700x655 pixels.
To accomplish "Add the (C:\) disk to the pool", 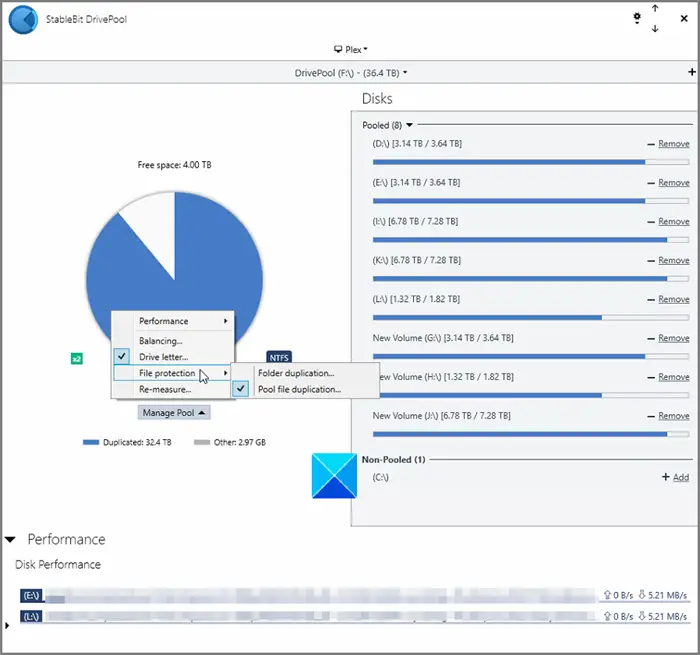I will point(681,477).
